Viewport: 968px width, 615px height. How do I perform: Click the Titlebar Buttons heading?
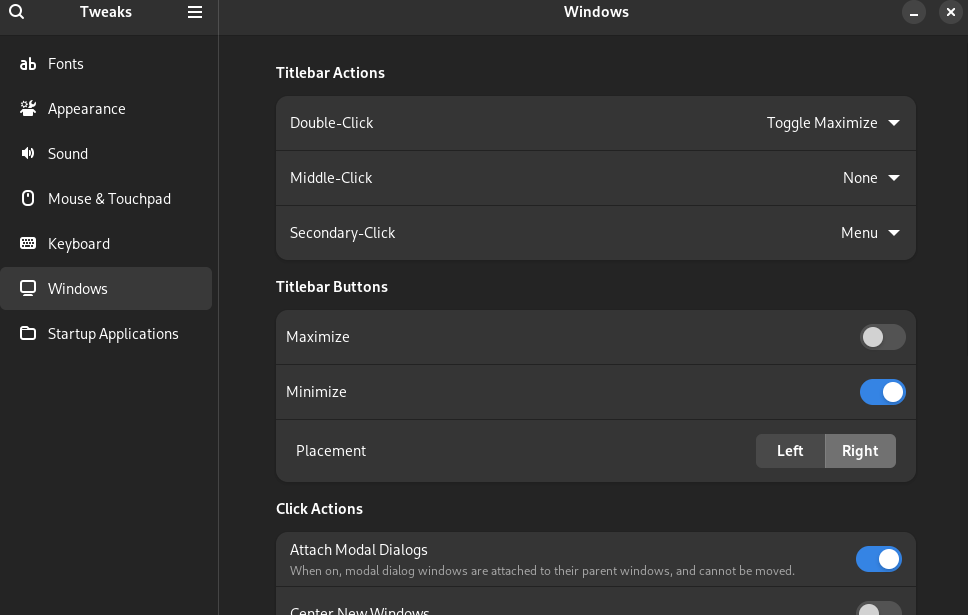tap(332, 287)
